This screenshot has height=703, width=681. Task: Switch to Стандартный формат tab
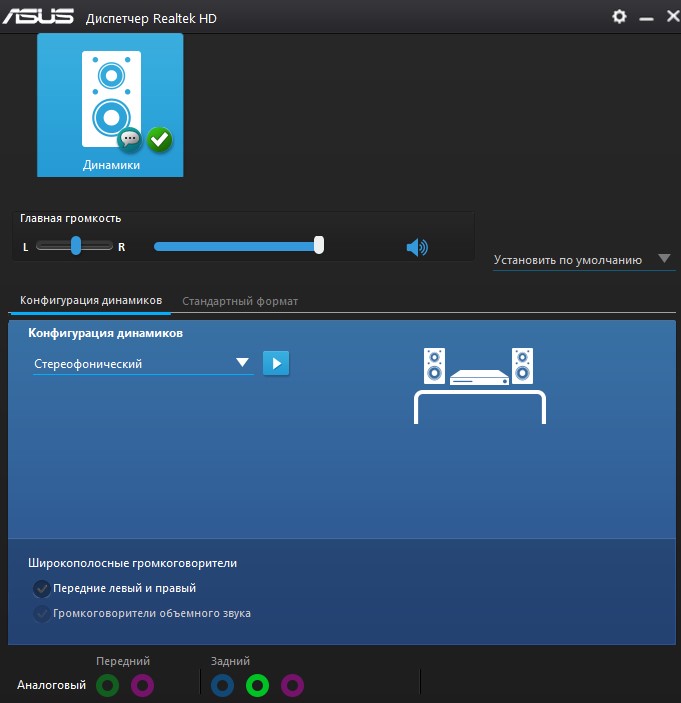[x=240, y=301]
